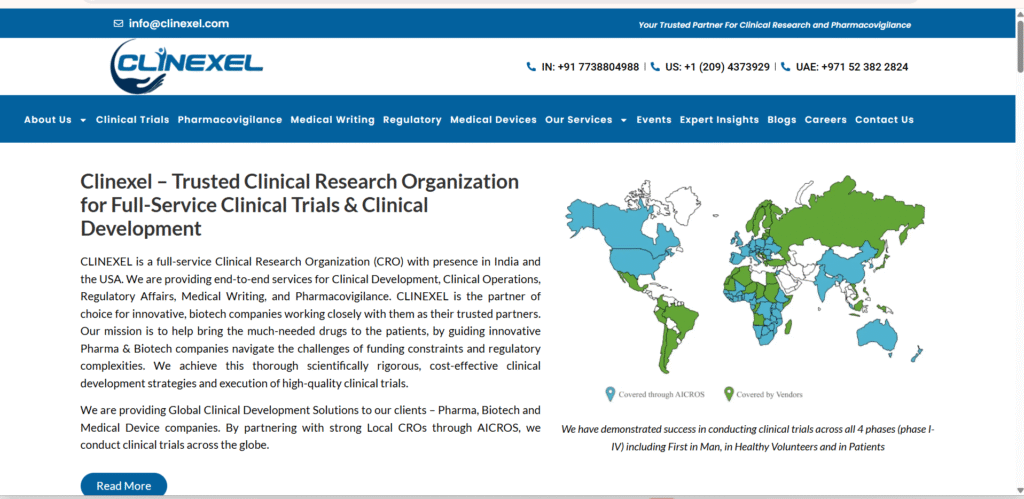The image size is (1024, 499).
Task: Click the green pin icon for Covered by Vendors
Action: click(729, 394)
